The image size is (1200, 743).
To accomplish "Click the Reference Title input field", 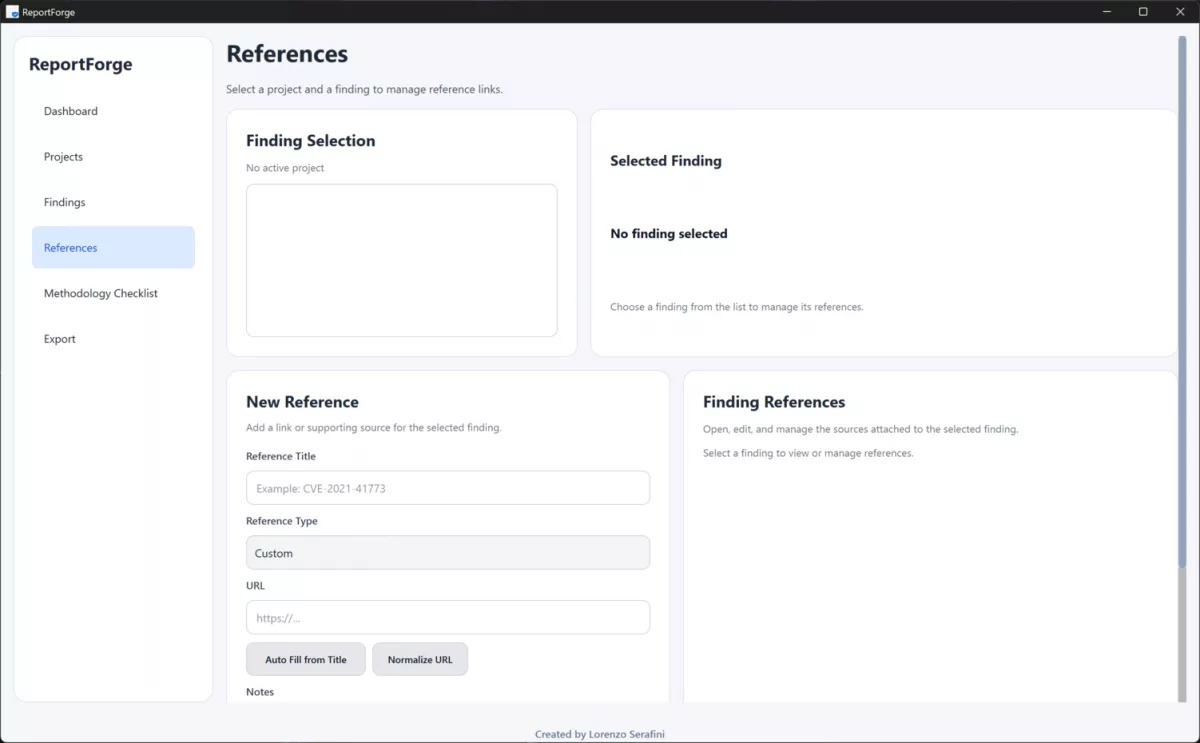I will [447, 487].
